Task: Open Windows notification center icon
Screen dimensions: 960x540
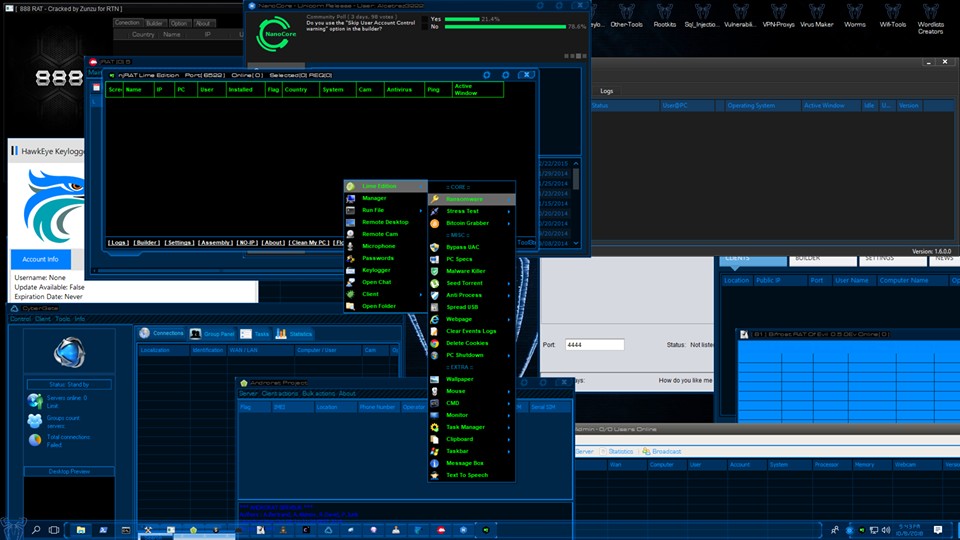Action: click(x=938, y=530)
